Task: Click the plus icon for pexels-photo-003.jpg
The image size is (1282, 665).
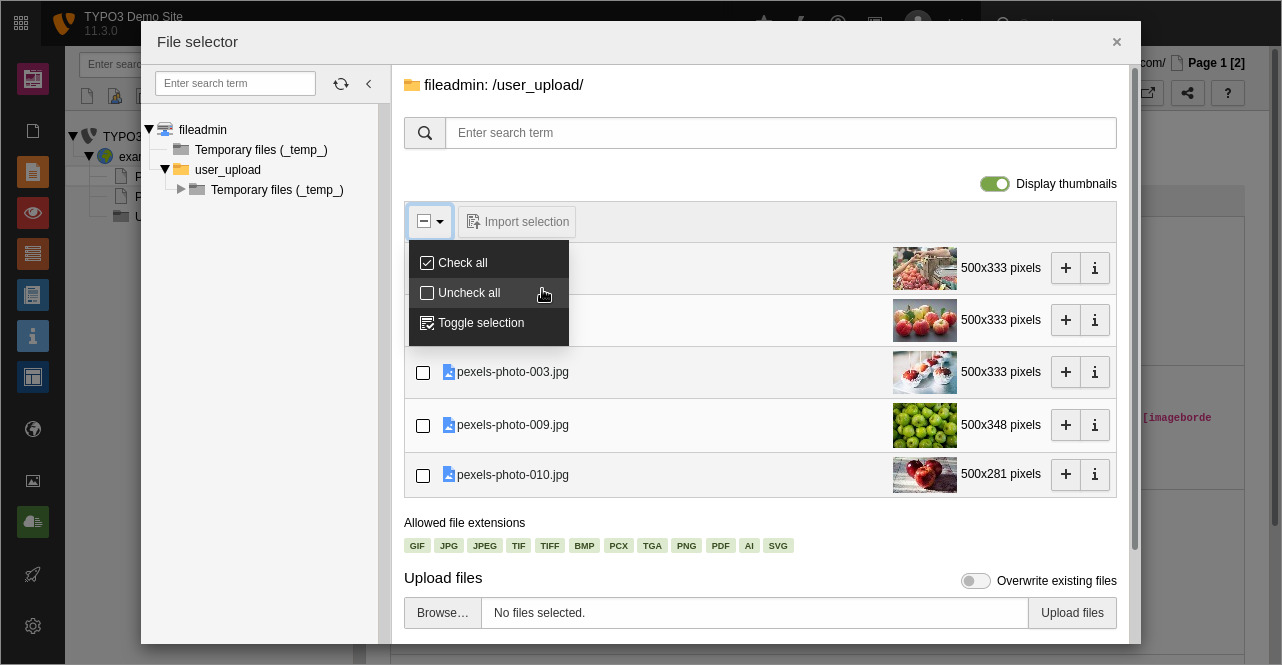Action: [x=1066, y=372]
